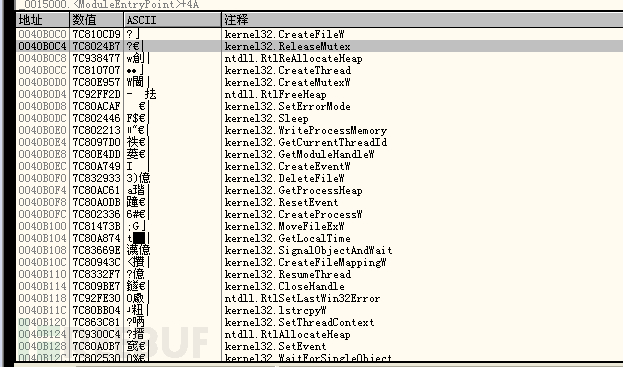Click value 7C80ACAF
623x367 pixels.
[x=97, y=106]
